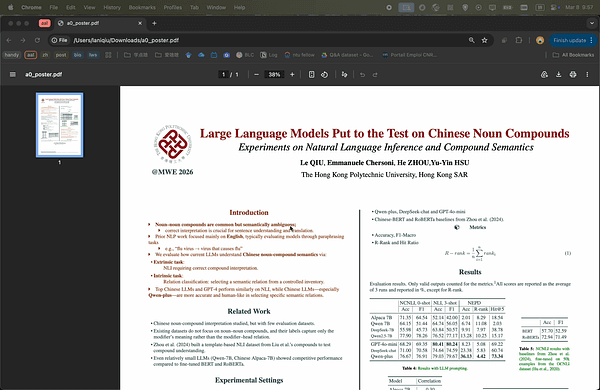Reload the current page

pos(37,40)
